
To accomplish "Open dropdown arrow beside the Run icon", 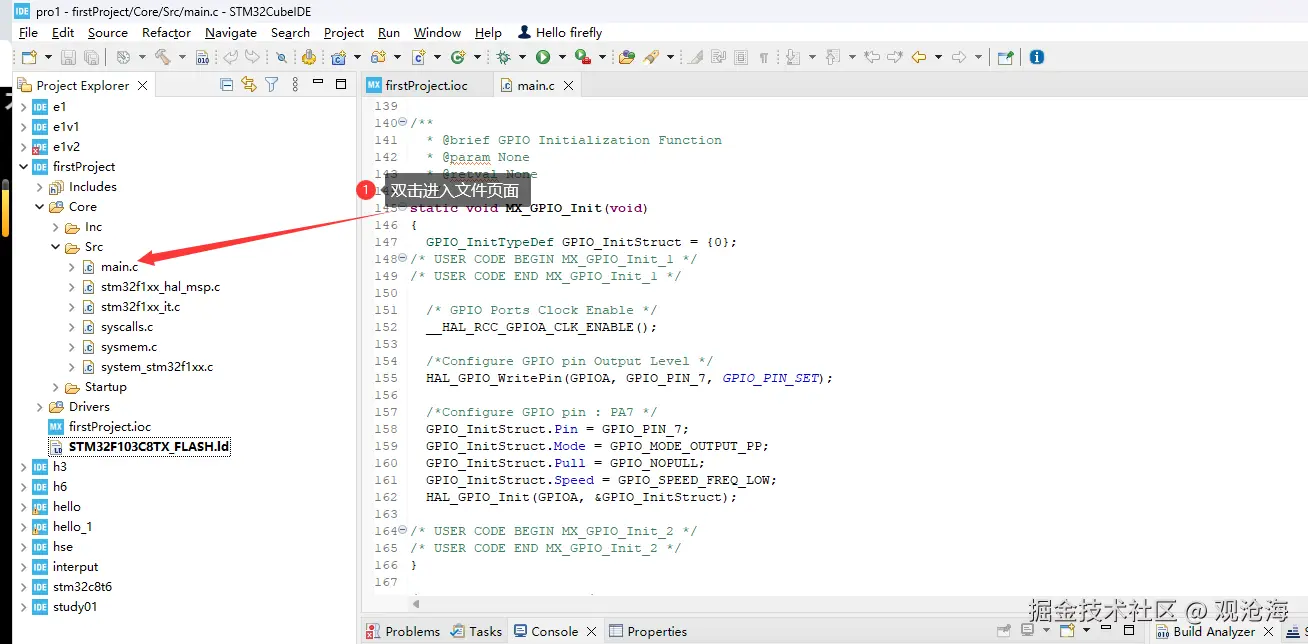I will 562,58.
